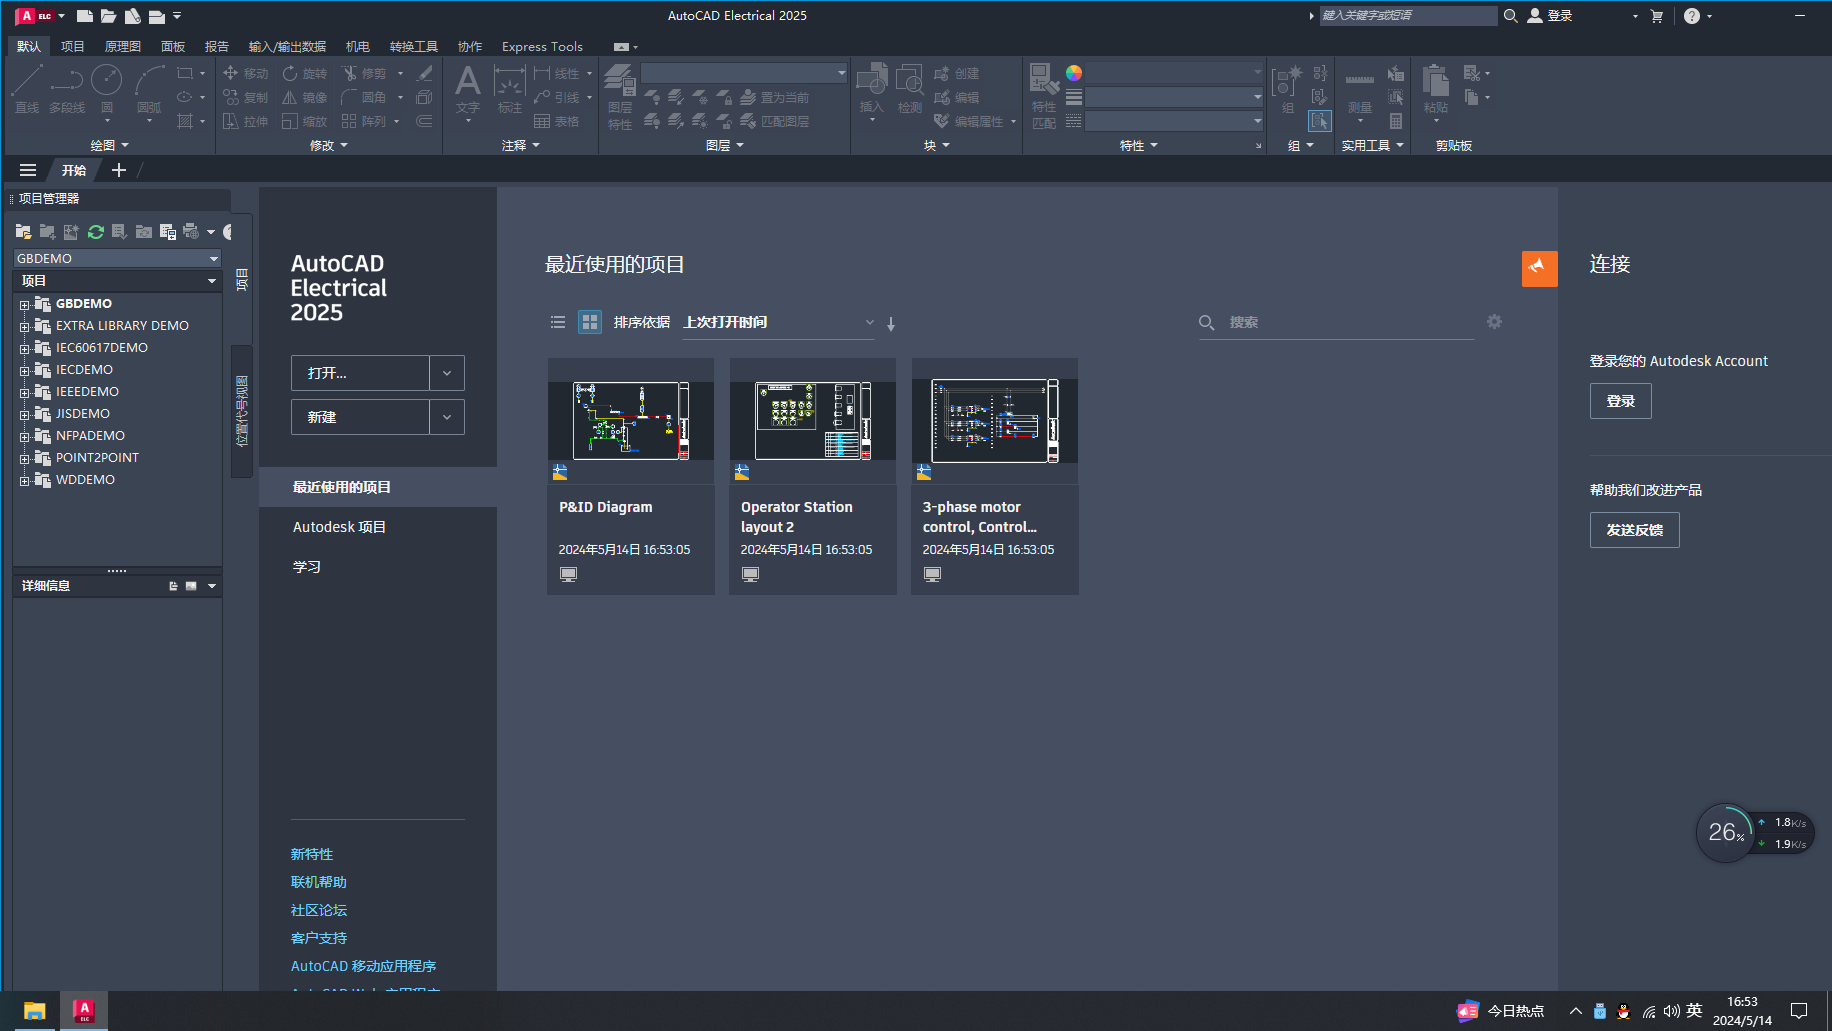Viewport: 1832px width, 1031px height.
Task: Switch to list view of recent projects
Action: point(558,322)
